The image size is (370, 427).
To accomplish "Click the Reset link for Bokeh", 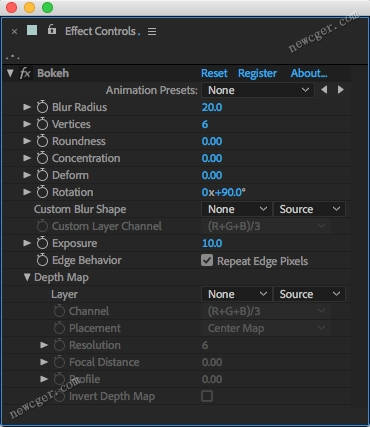I will [x=214, y=73].
